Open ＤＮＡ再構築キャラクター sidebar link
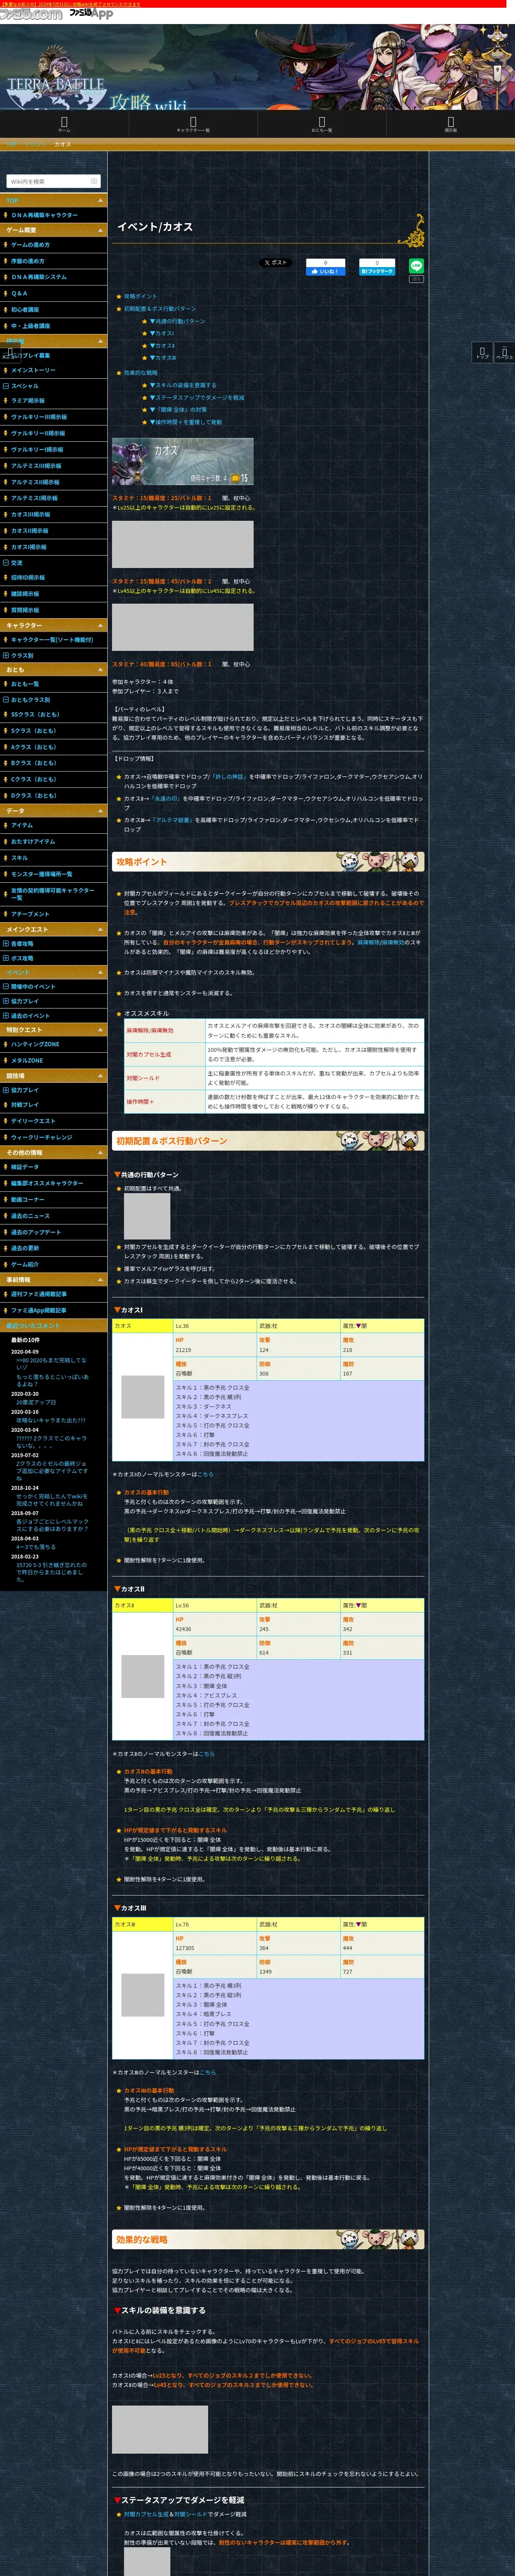The width and height of the screenshot is (515, 2576). (44, 215)
